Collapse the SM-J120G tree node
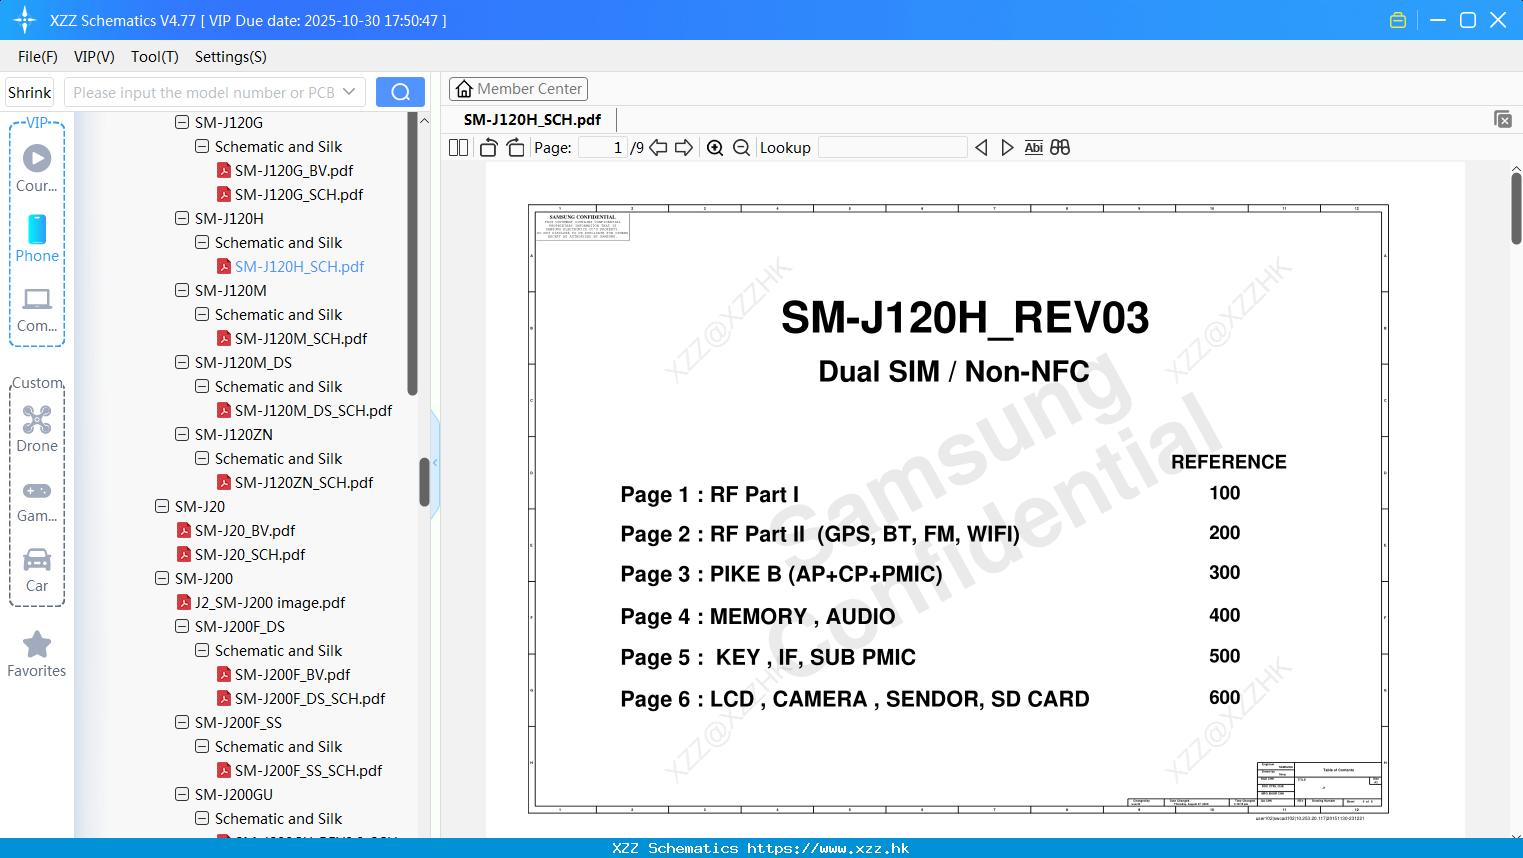This screenshot has height=858, width=1523. tap(182, 122)
